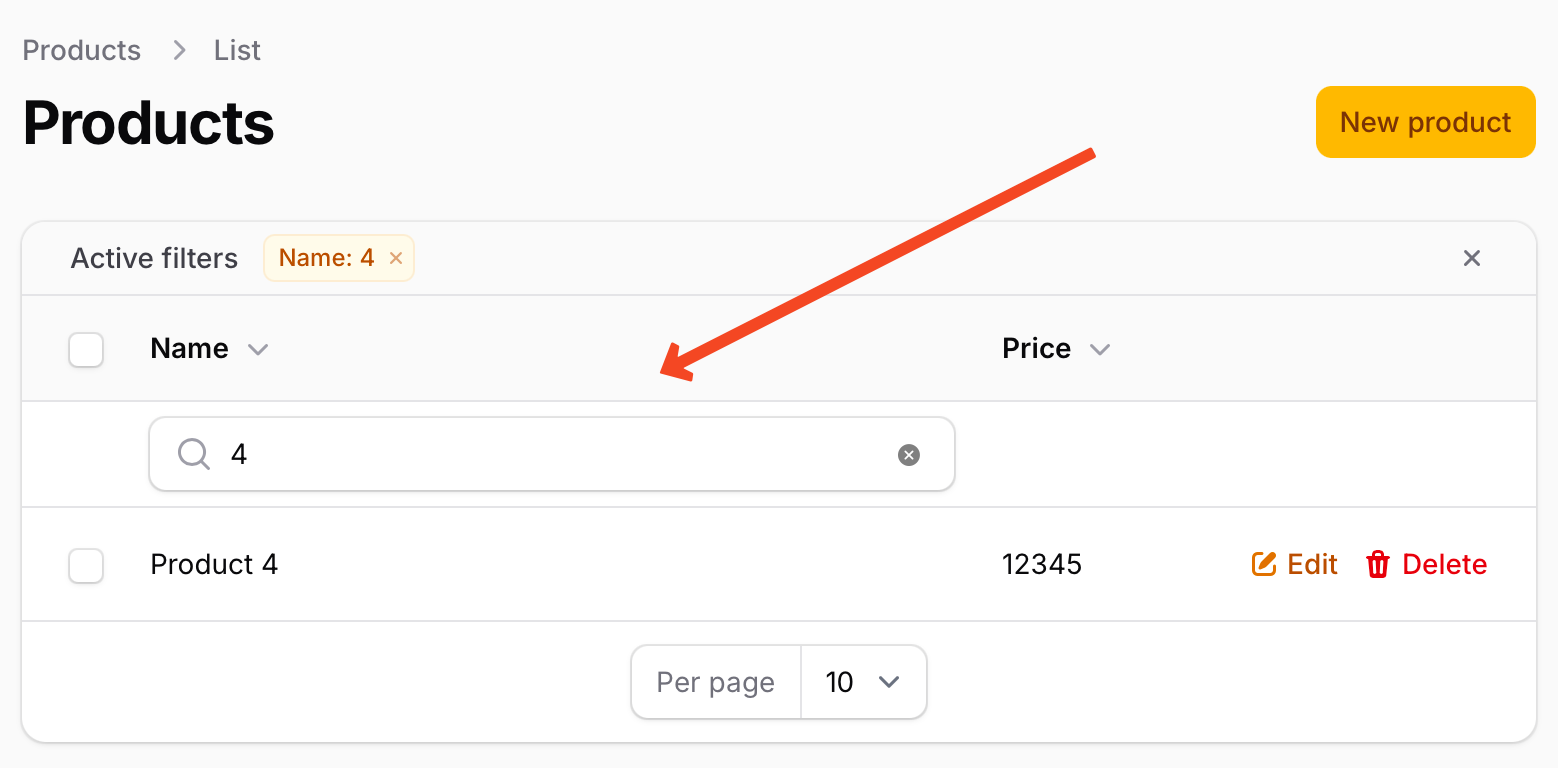
Task: Open the per page 10 dropdown
Action: coord(863,682)
